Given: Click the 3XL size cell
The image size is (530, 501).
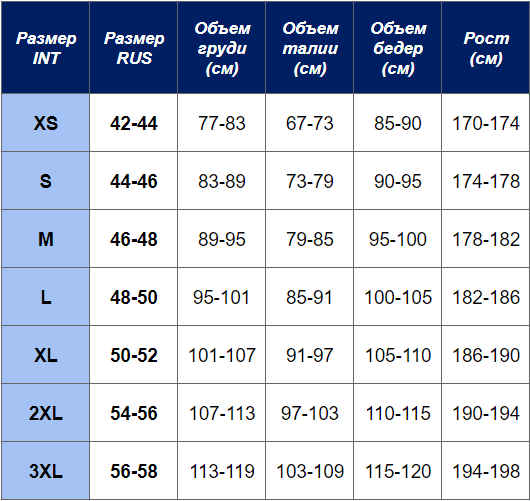Looking at the screenshot, I should (x=46, y=471).
